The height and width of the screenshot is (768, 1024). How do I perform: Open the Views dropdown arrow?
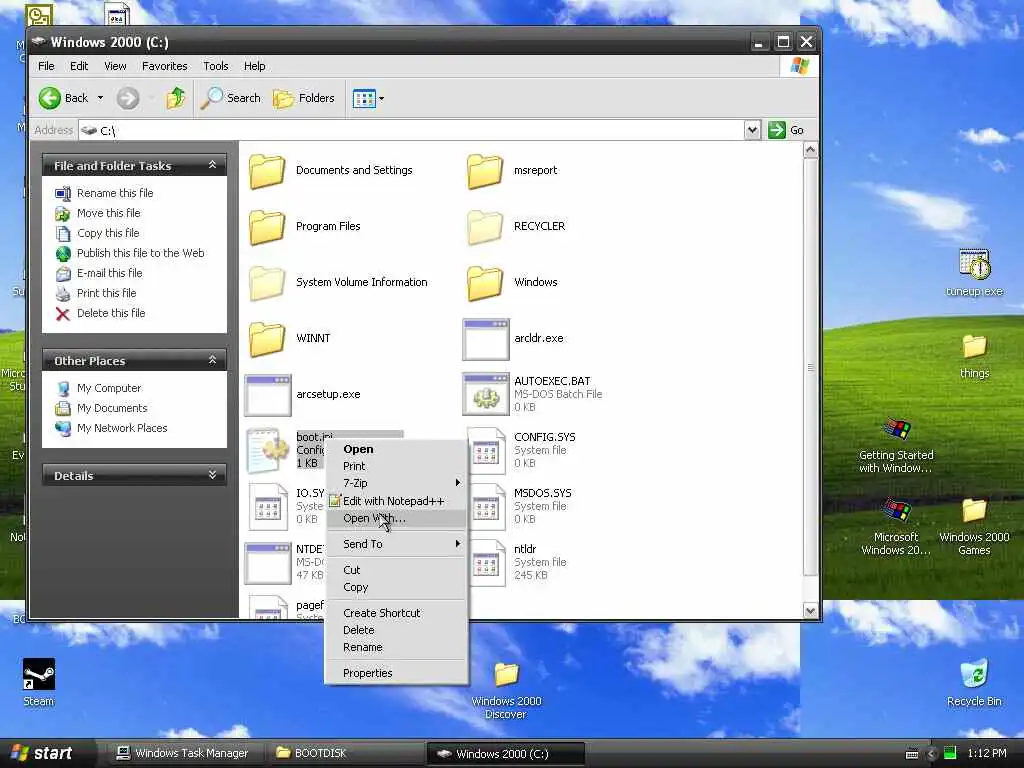click(x=381, y=99)
